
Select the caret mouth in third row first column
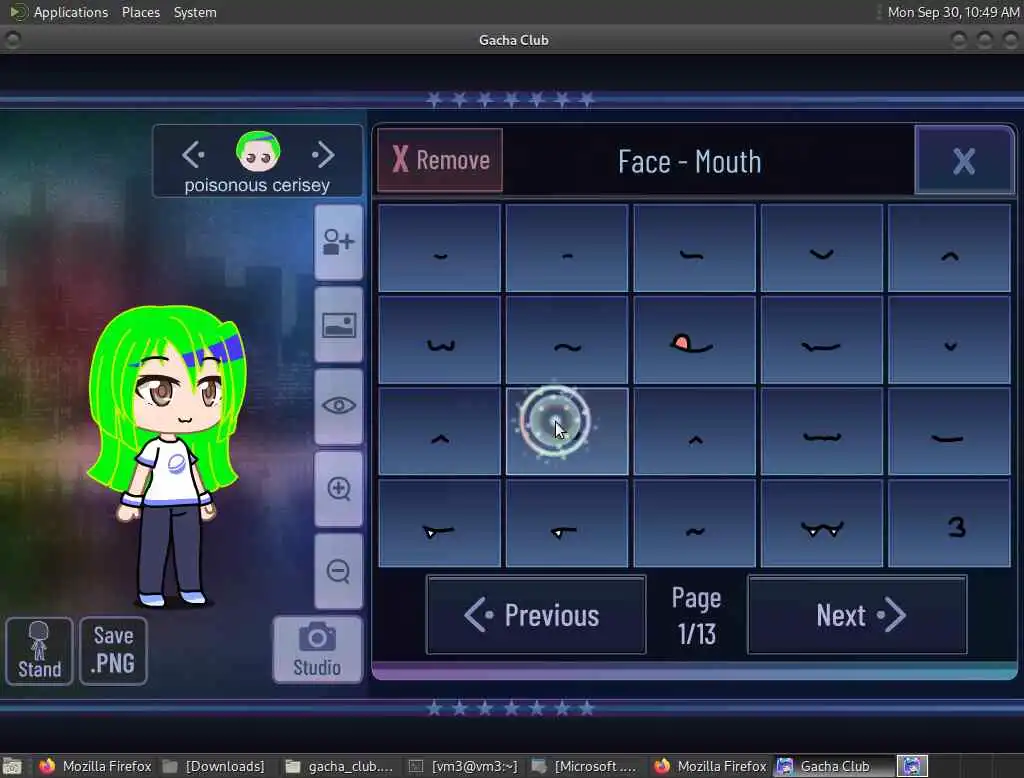[440, 431]
